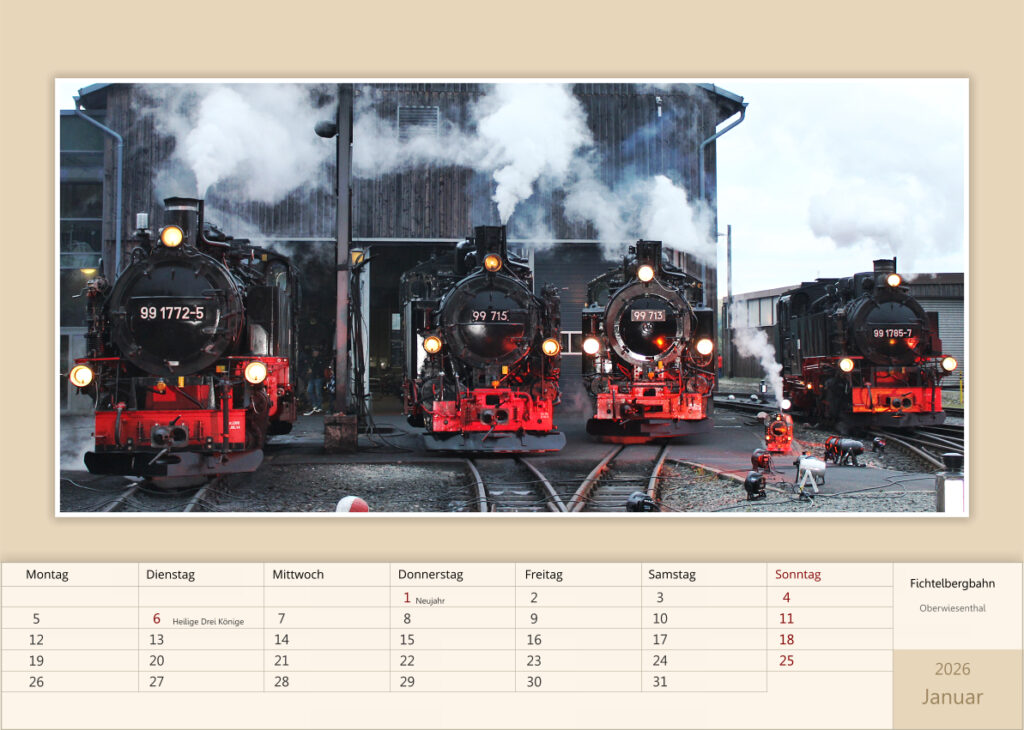The image size is (1024, 730).
Task: Click locomotive number plate 99 1785-7
Action: coord(892,333)
